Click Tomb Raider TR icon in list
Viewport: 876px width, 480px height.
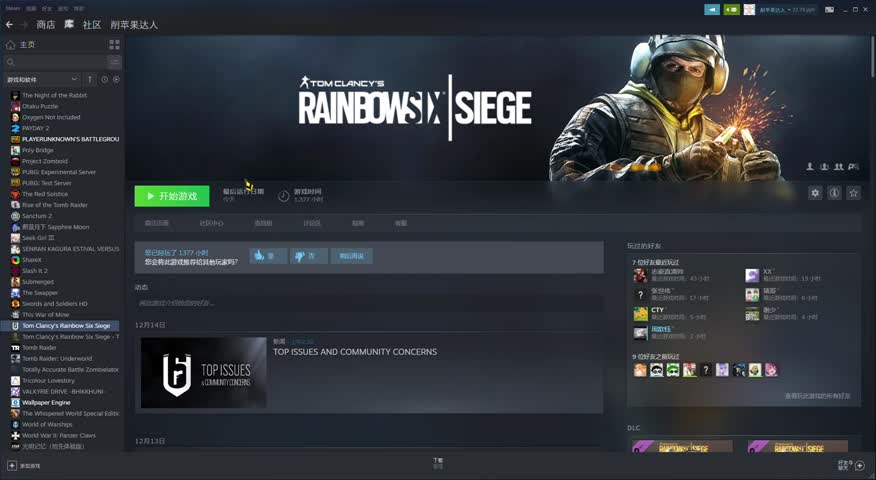[x=16, y=348]
